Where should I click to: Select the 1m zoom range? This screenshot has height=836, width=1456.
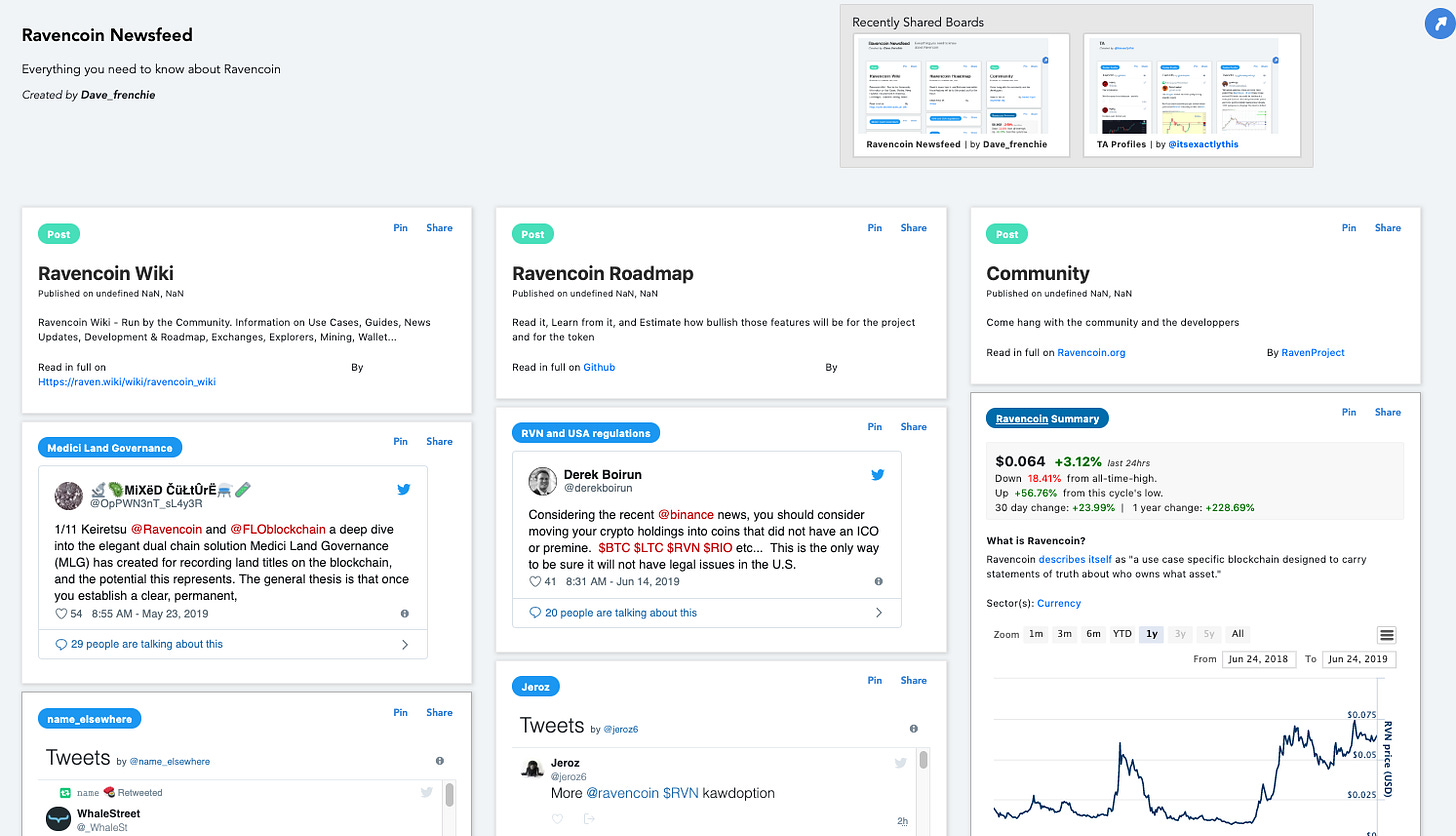pos(1036,634)
